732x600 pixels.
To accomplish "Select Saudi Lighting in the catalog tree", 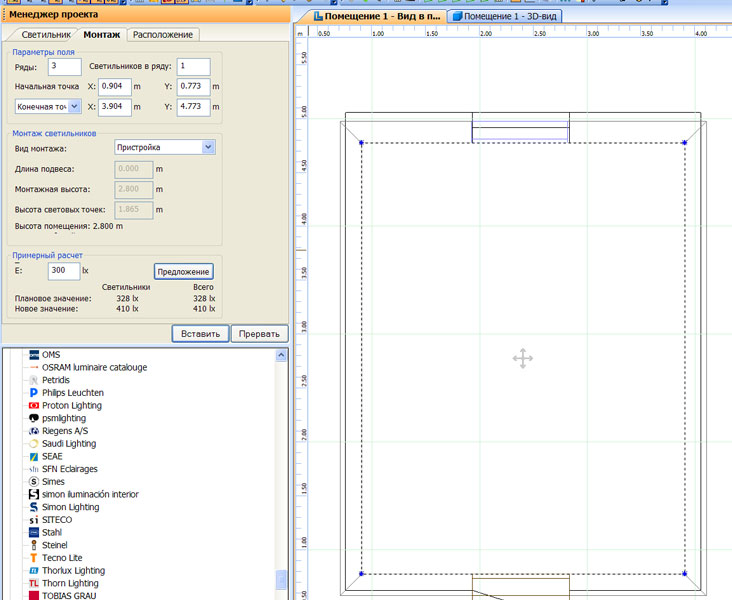I will coord(69,444).
